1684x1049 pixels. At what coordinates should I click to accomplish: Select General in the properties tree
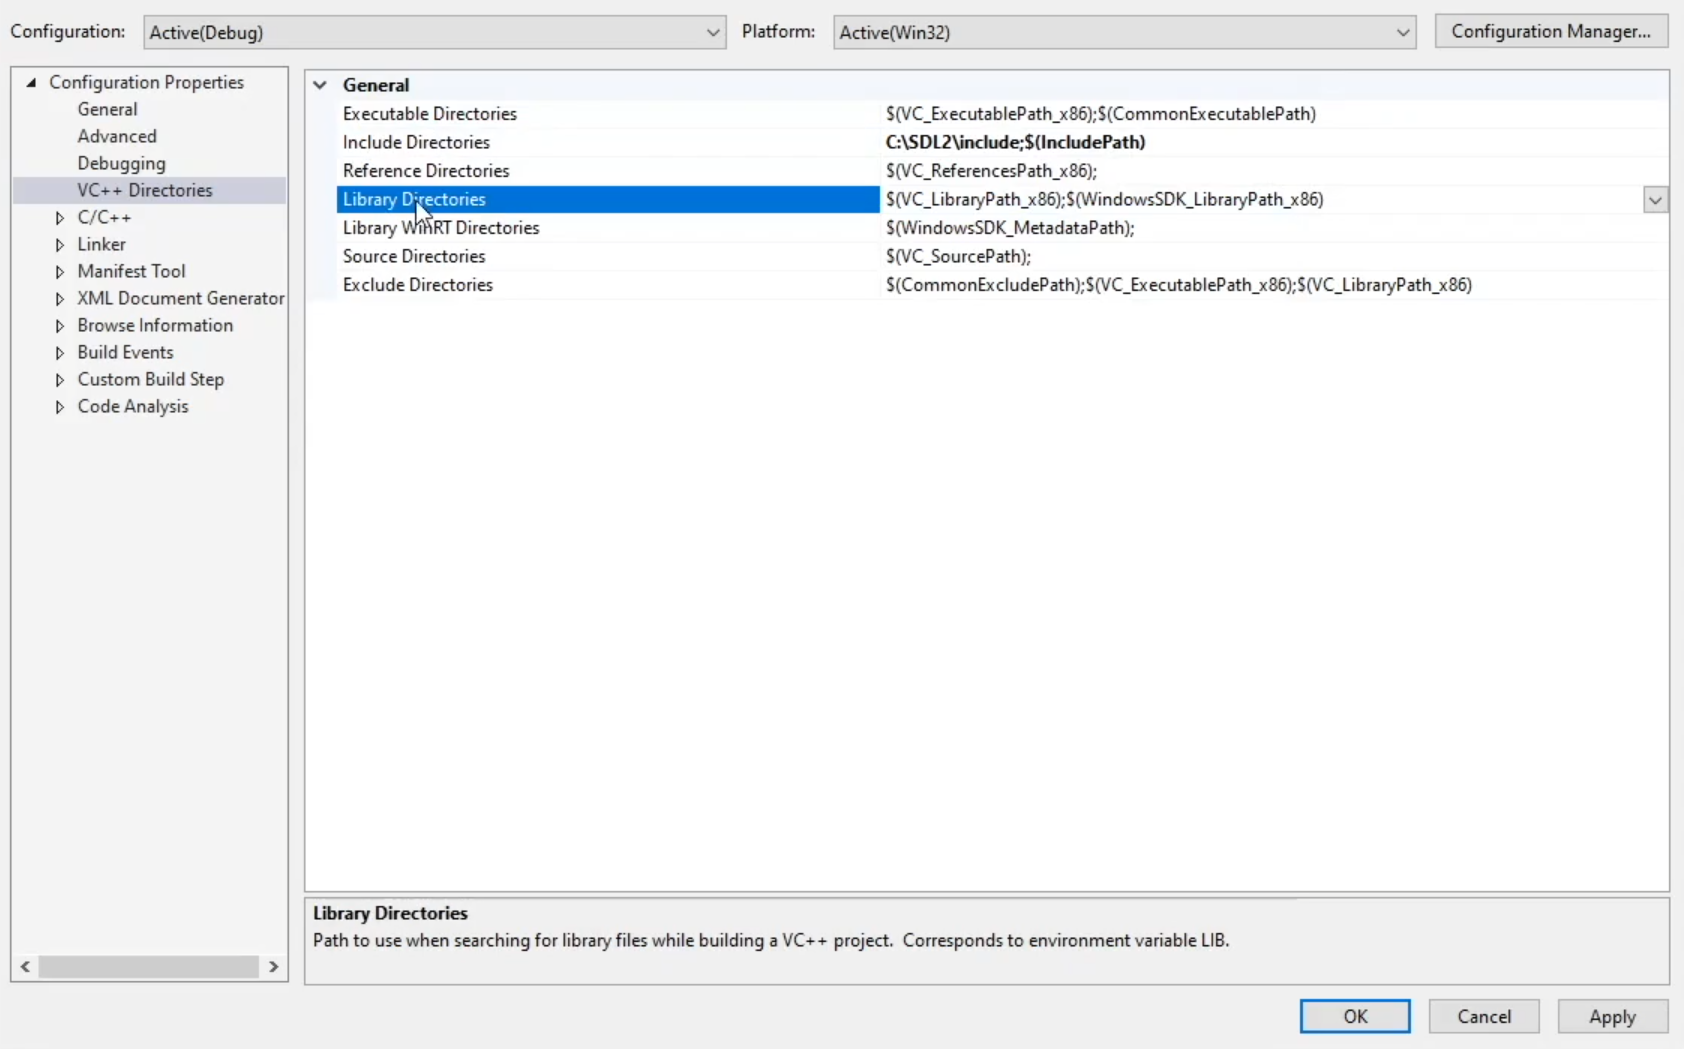click(108, 109)
